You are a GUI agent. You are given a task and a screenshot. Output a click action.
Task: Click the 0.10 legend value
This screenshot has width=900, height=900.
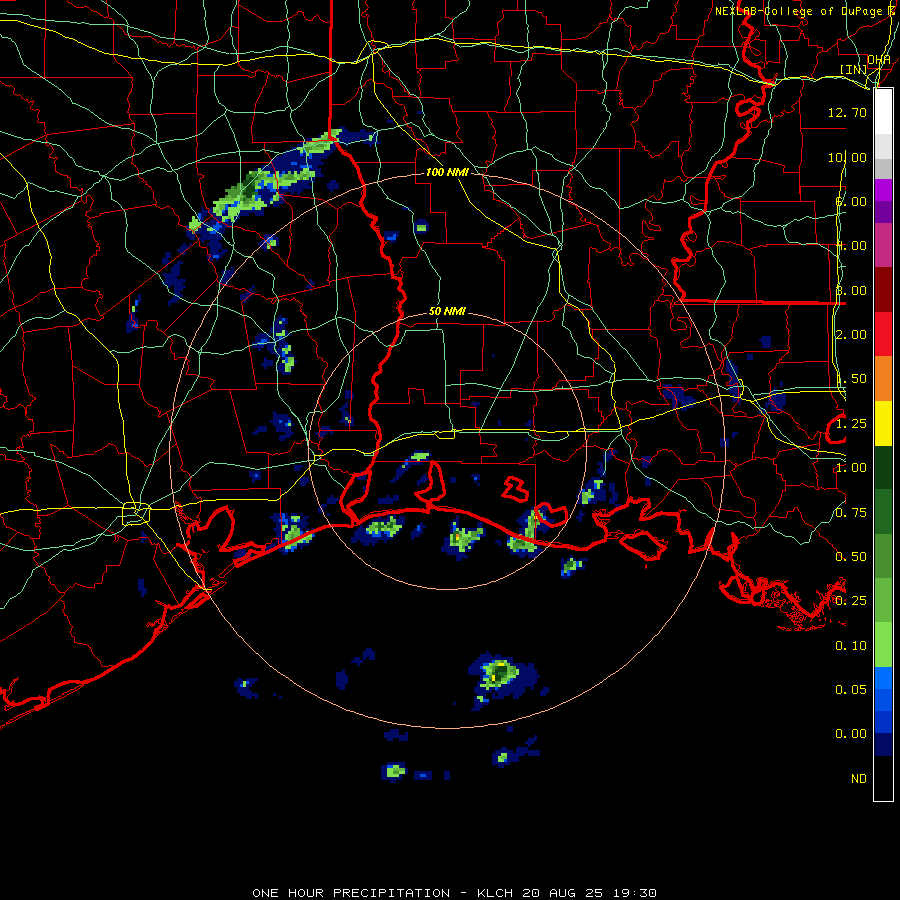(851, 646)
